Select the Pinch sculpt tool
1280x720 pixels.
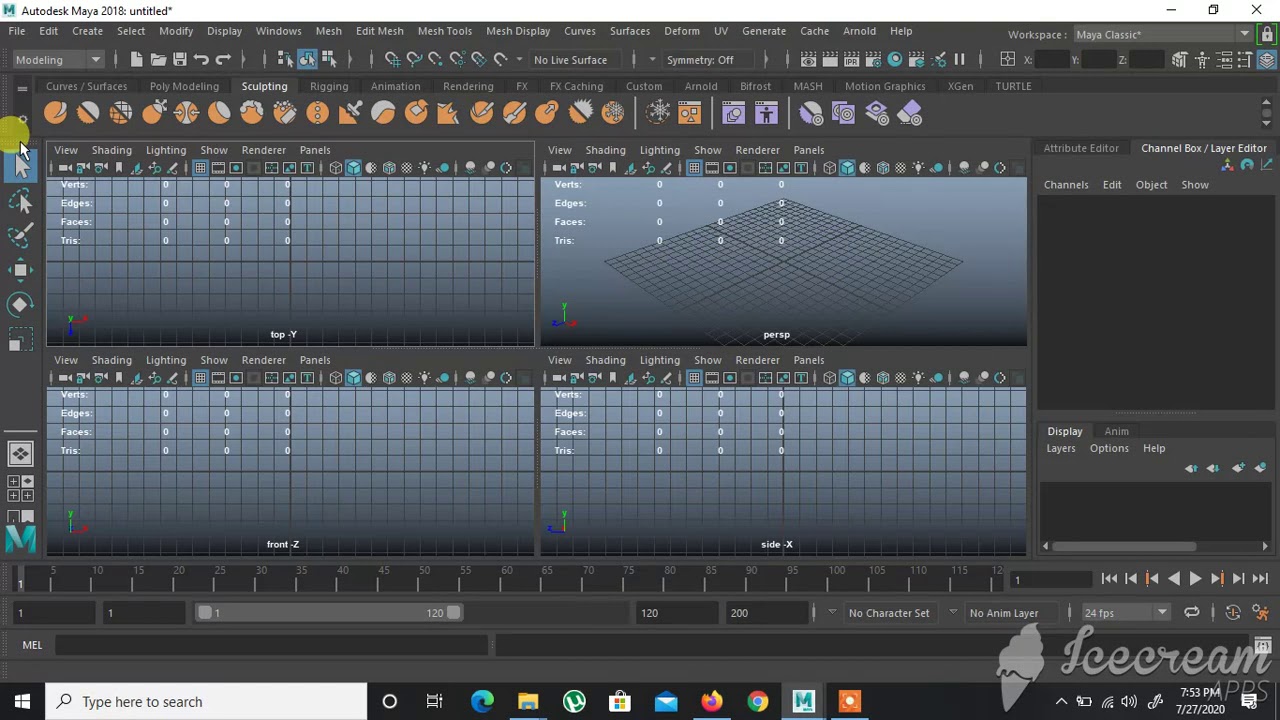pos(186,113)
